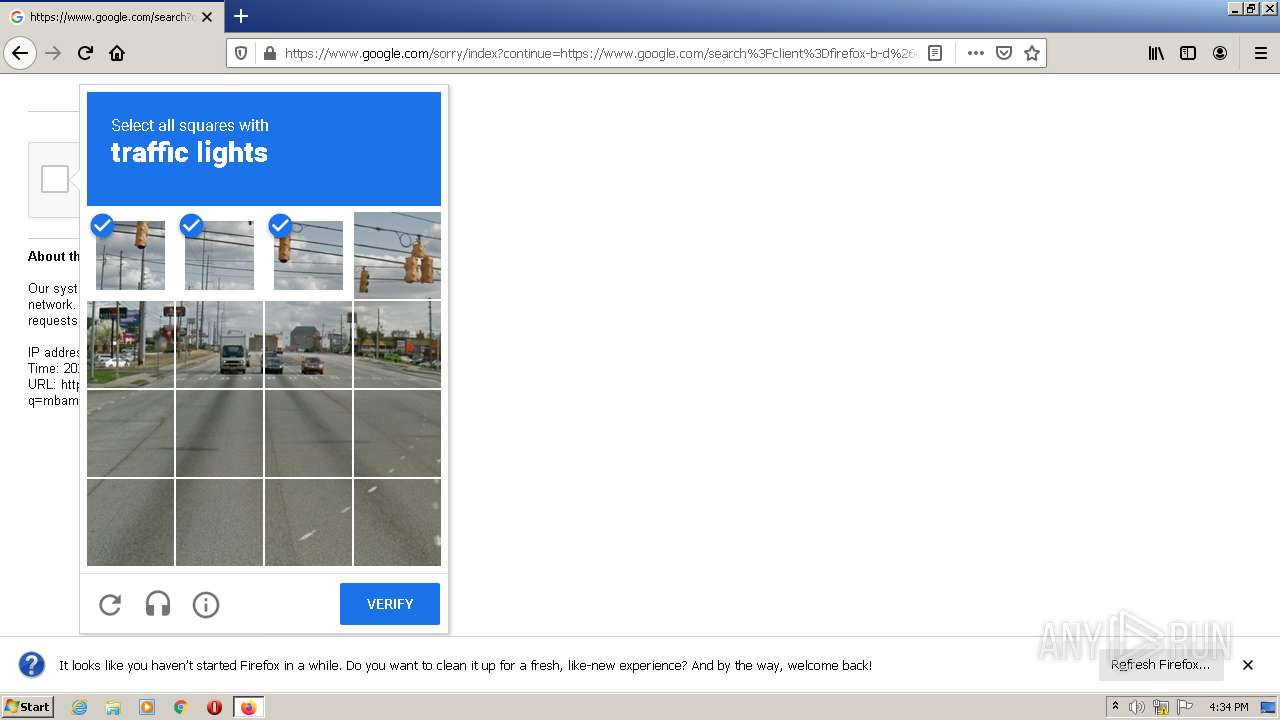This screenshot has height=720, width=1280.
Task: Tick the I'm not a robot checkbox
Action: (55, 179)
